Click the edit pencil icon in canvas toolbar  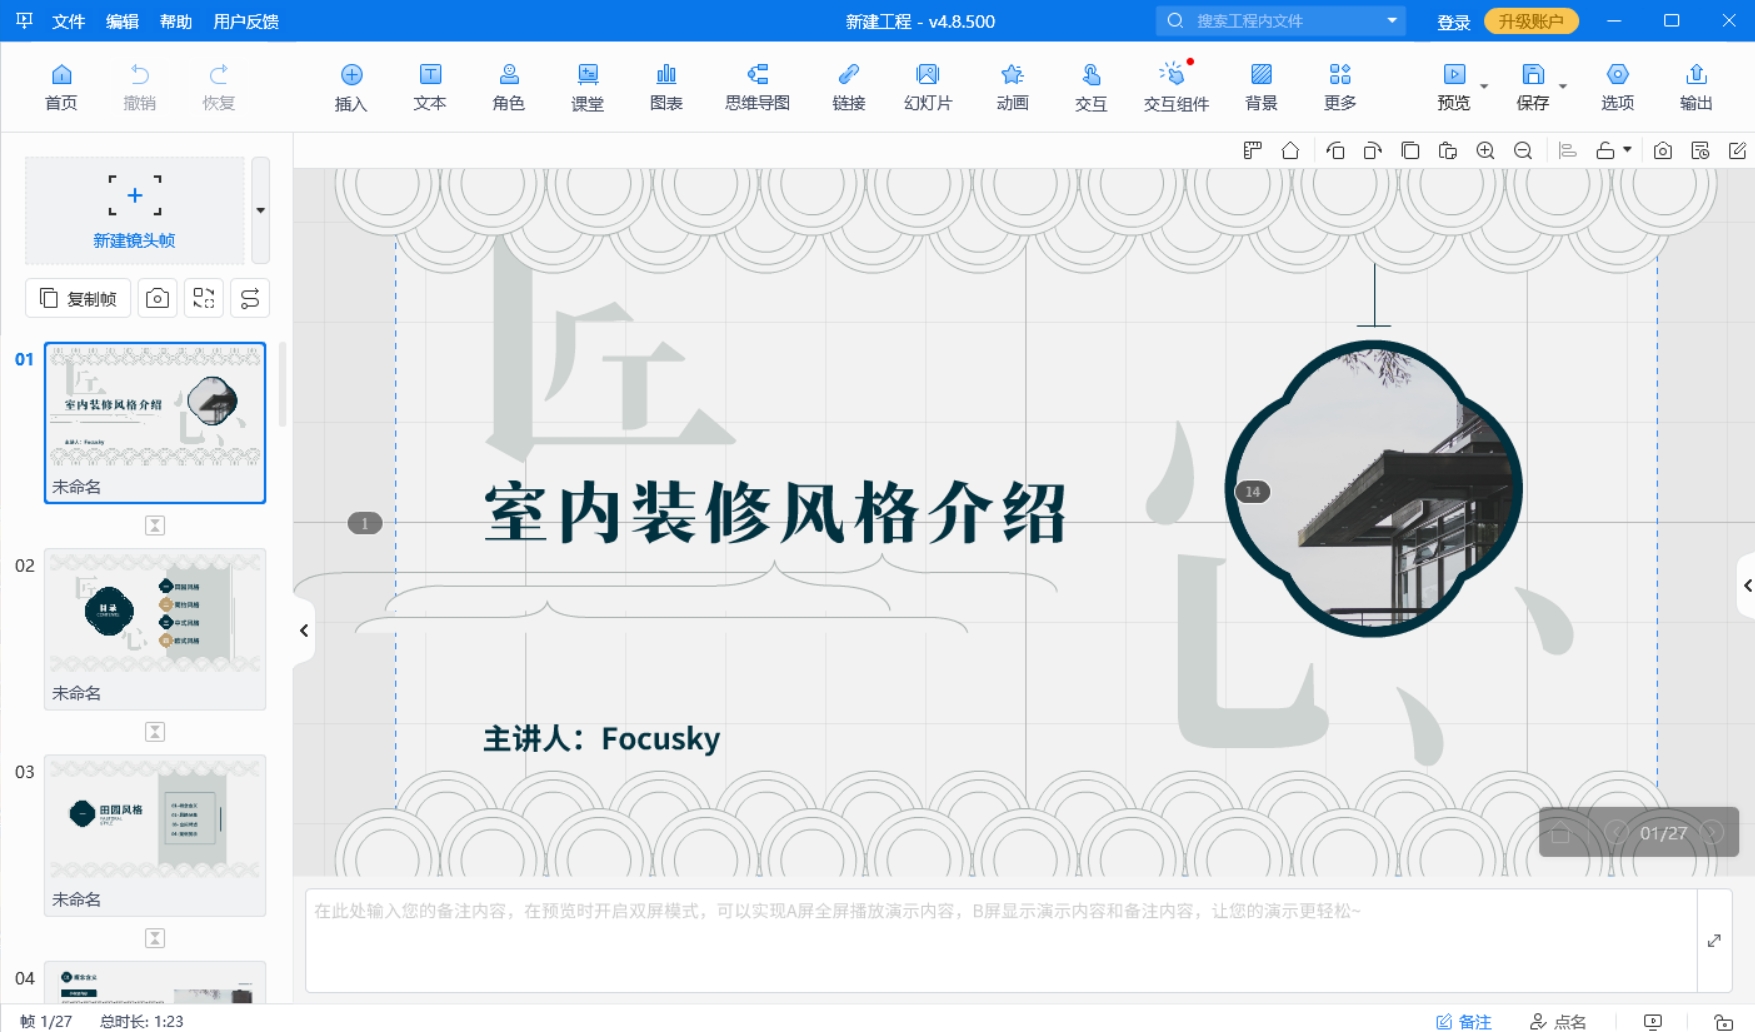coord(1737,150)
